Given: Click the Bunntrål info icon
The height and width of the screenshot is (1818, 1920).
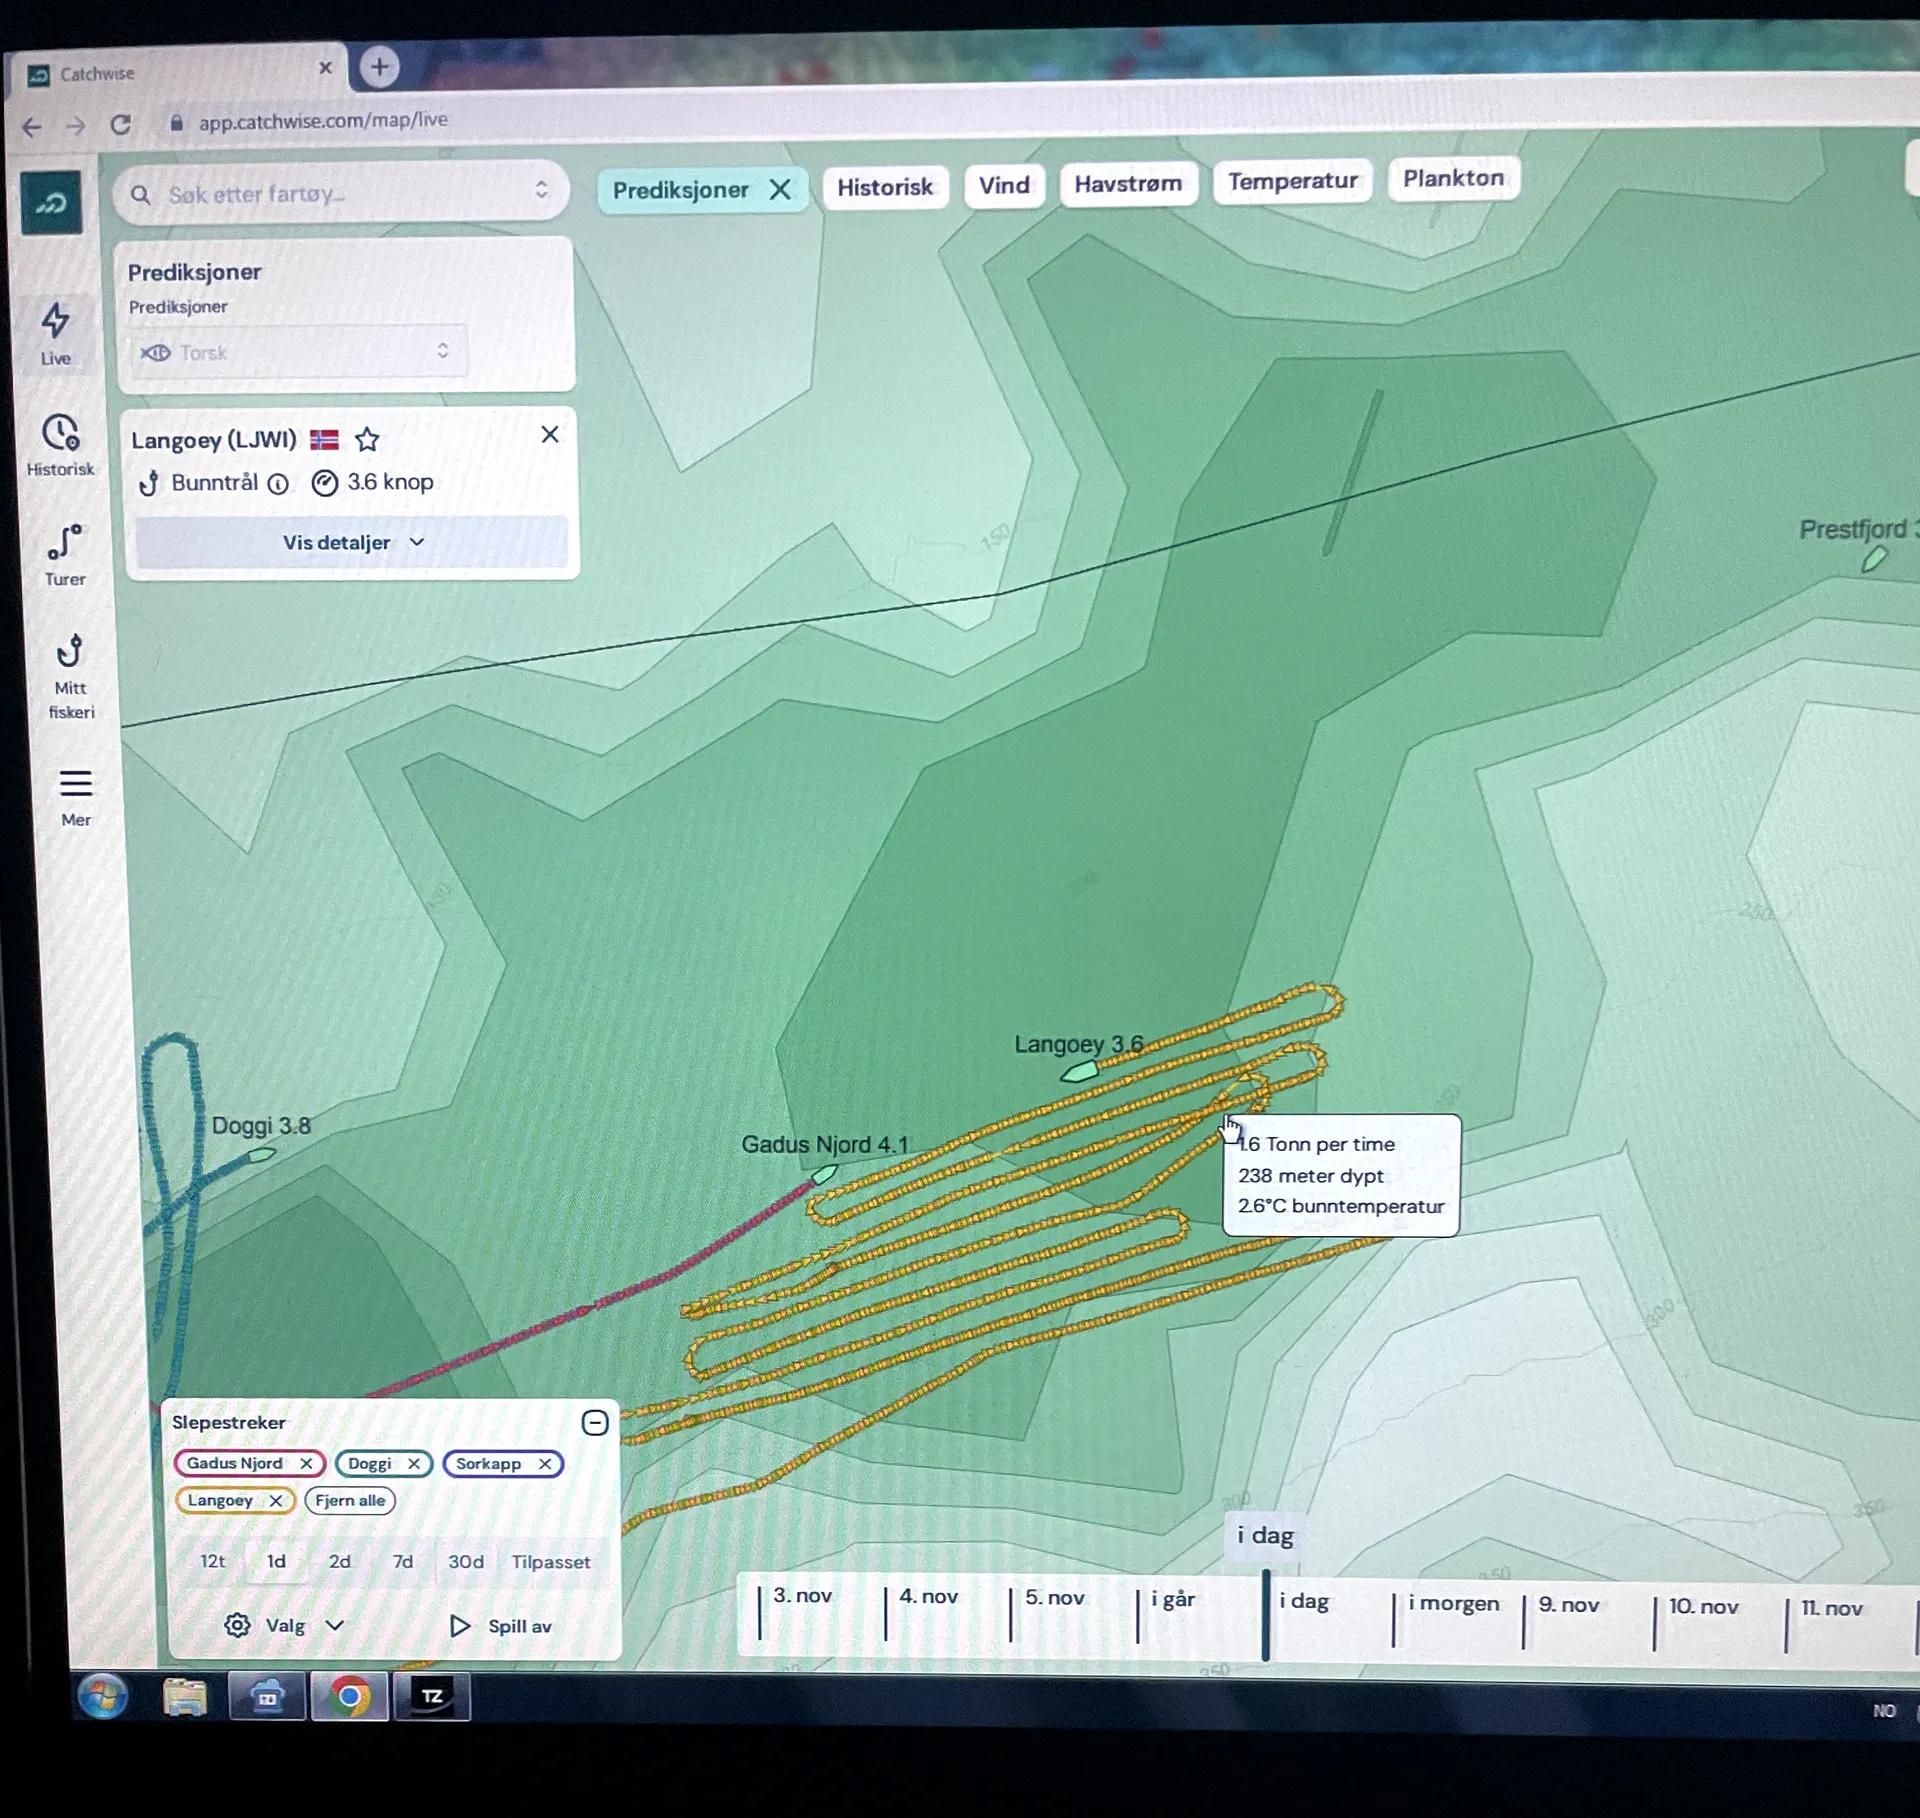Looking at the screenshot, I should coord(279,484).
